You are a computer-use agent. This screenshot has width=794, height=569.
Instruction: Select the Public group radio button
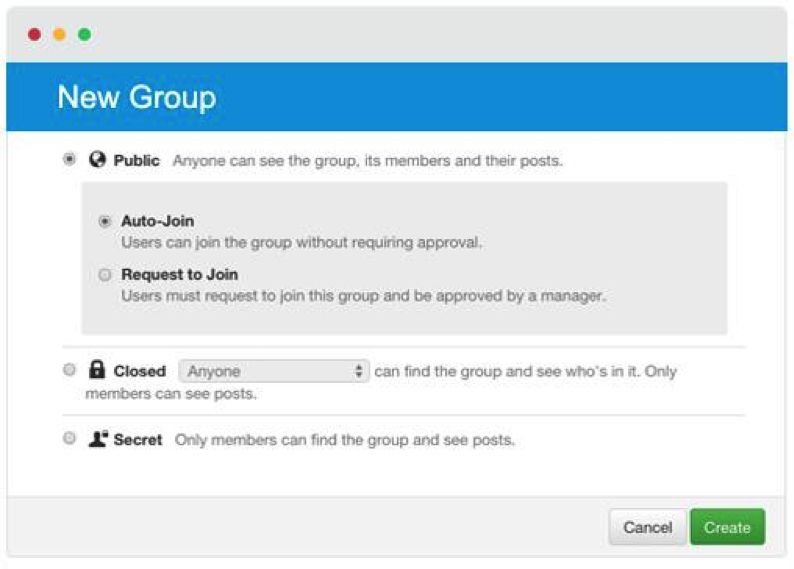[69, 159]
